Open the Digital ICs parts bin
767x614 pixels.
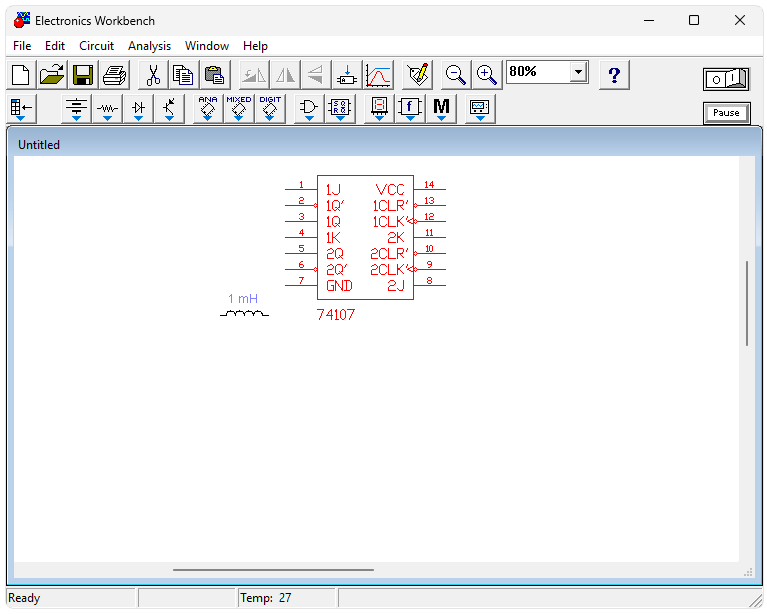[x=270, y=109]
